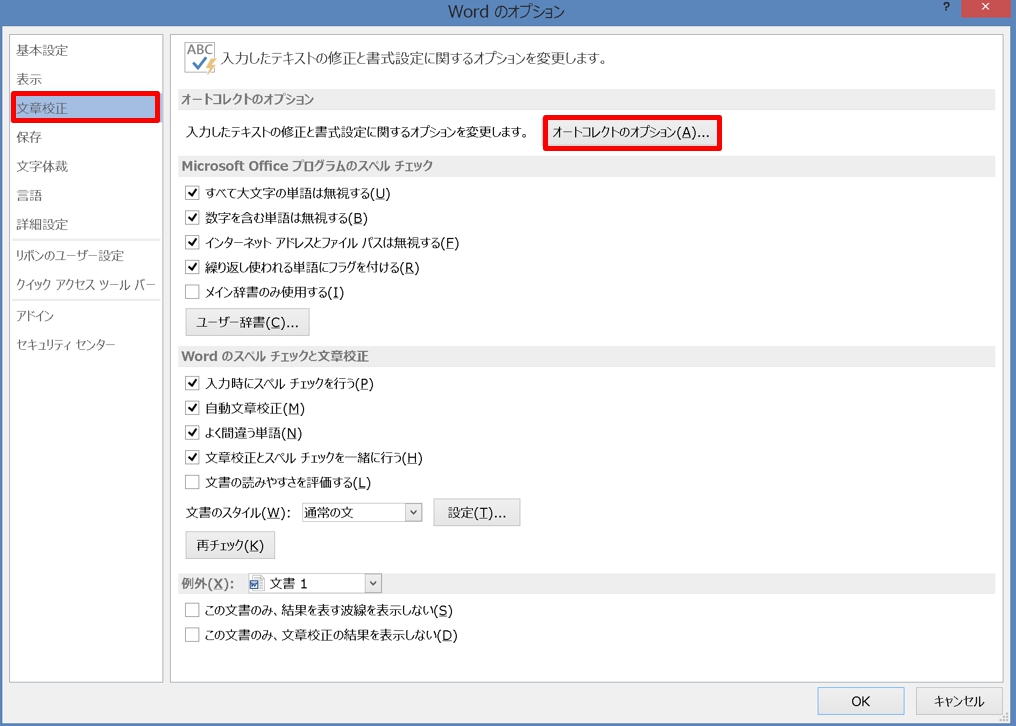Click the Word document icon in 例外 box
The height and width of the screenshot is (726, 1016).
coord(256,583)
